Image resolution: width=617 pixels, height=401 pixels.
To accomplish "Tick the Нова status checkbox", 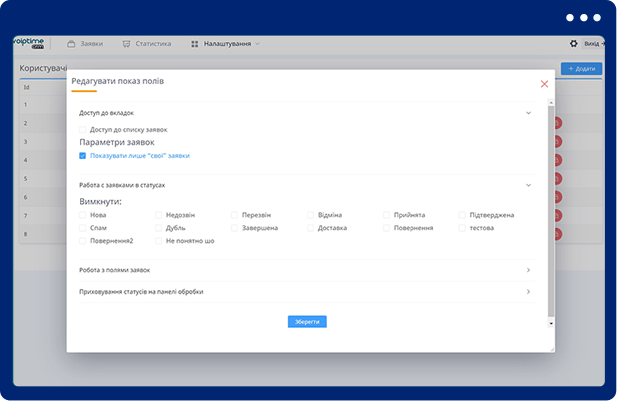I will tap(82, 215).
